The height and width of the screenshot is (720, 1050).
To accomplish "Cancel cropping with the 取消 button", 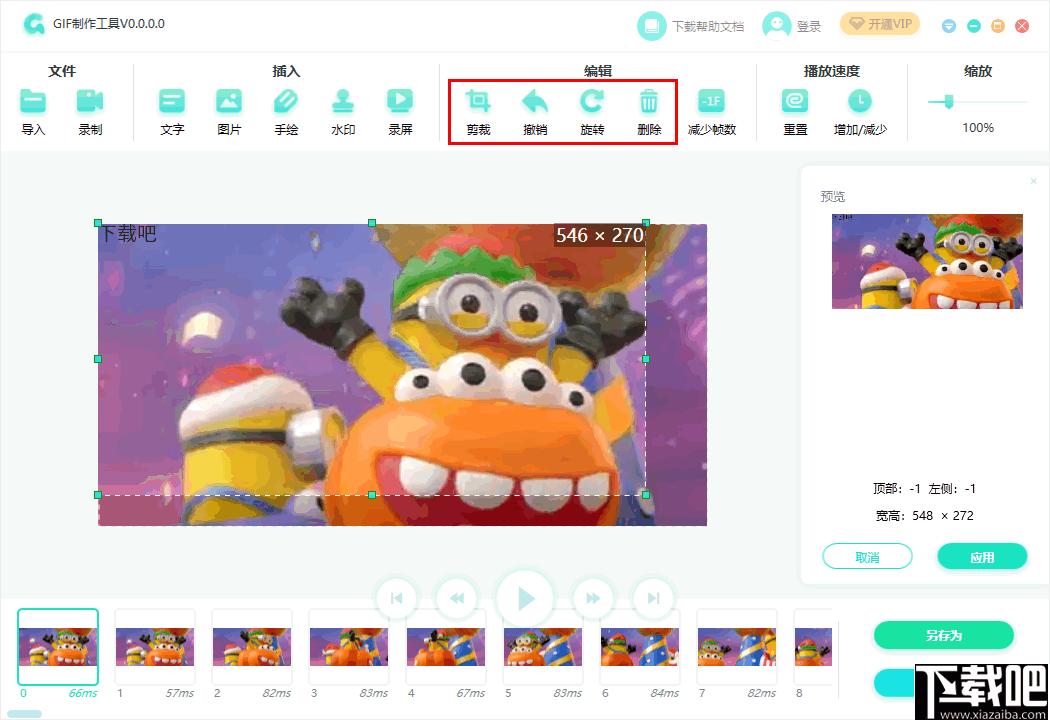I will coord(867,557).
